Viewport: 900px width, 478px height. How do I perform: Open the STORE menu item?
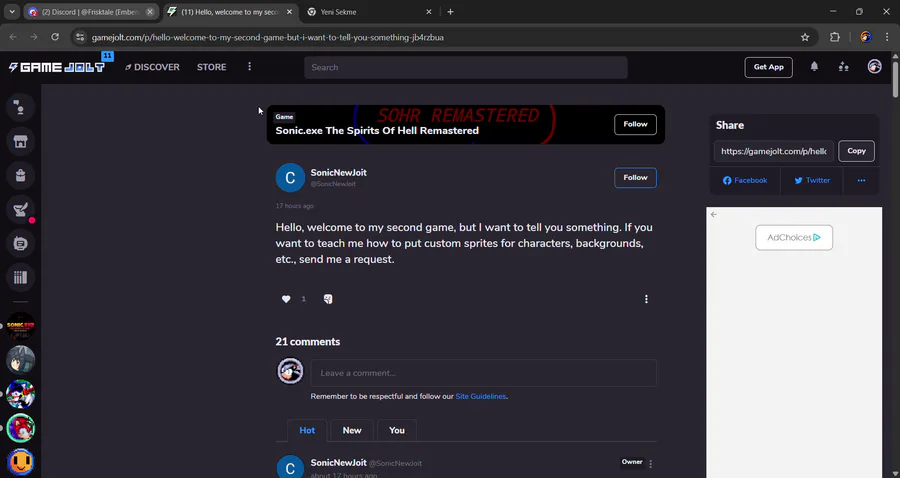[x=211, y=67]
